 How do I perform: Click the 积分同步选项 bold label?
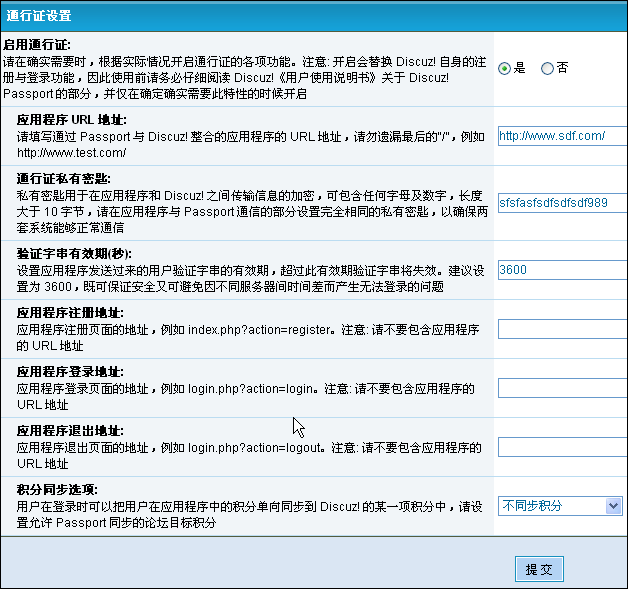point(57,489)
